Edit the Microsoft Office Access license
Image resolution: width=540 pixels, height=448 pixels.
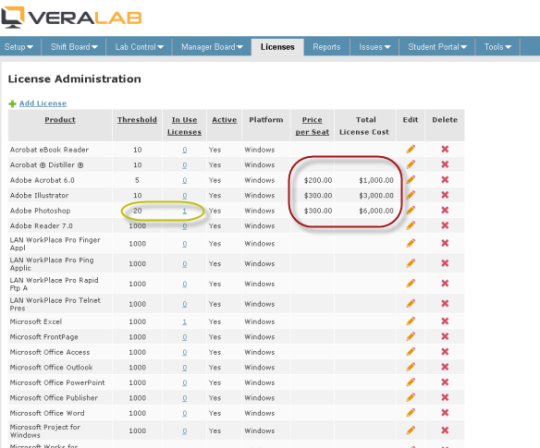click(x=411, y=352)
